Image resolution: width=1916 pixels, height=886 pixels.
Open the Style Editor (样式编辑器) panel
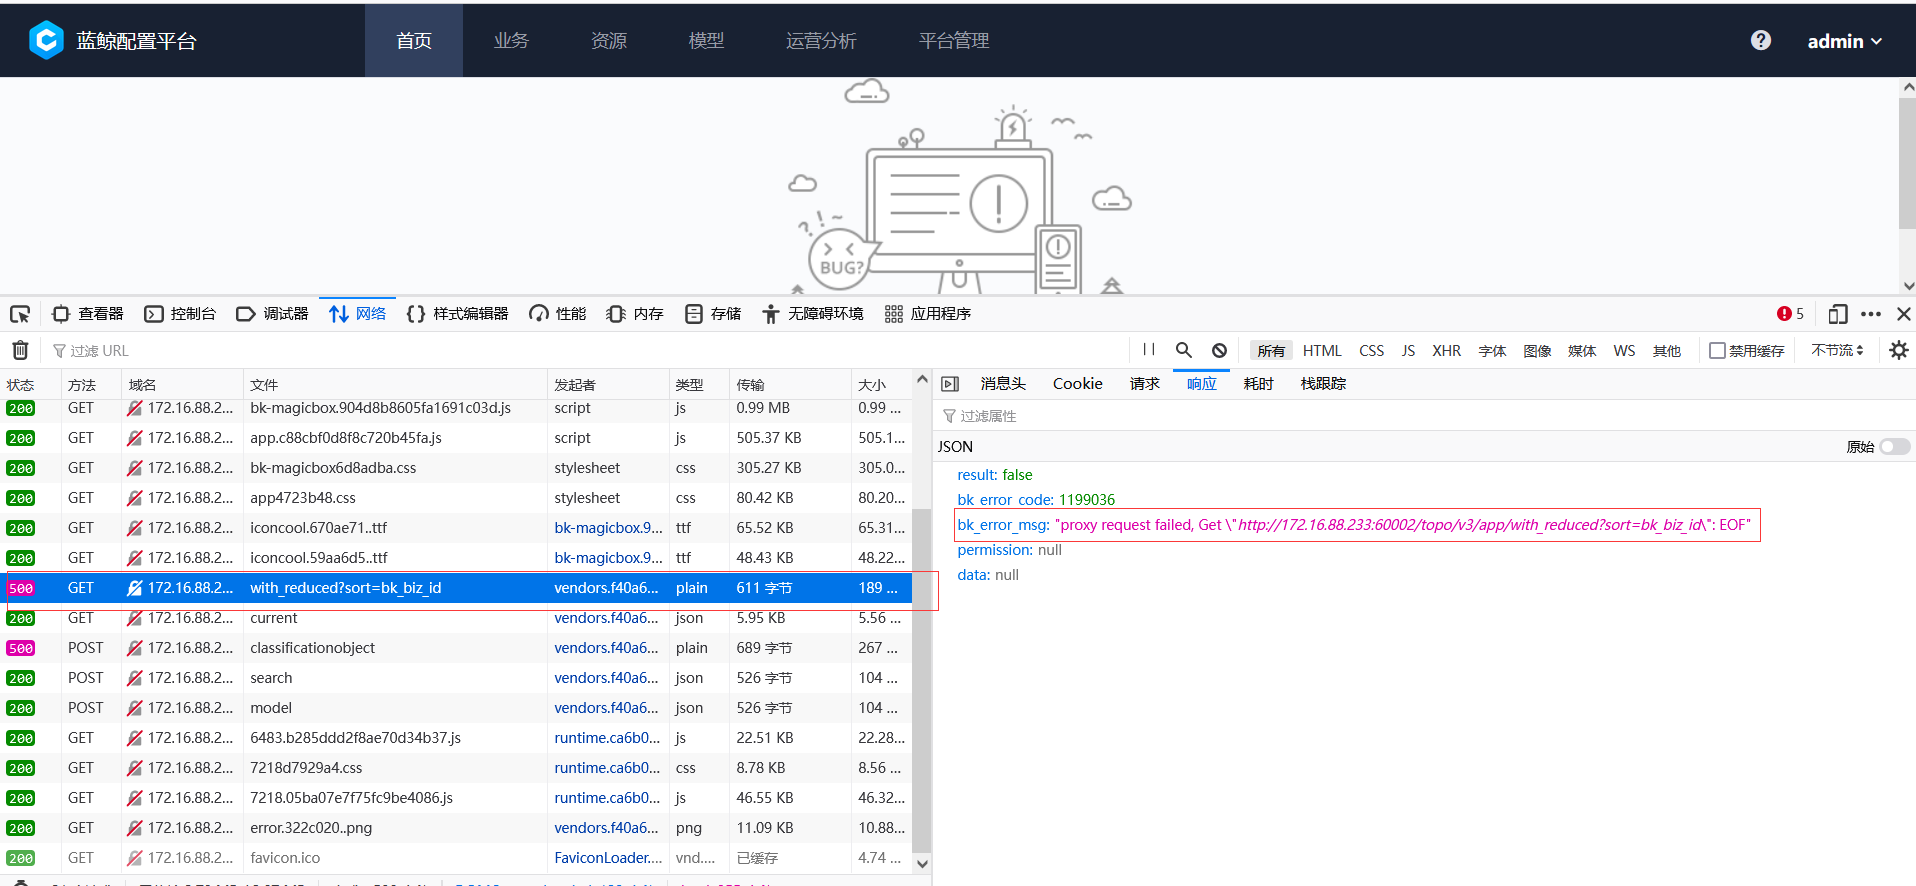tap(458, 314)
